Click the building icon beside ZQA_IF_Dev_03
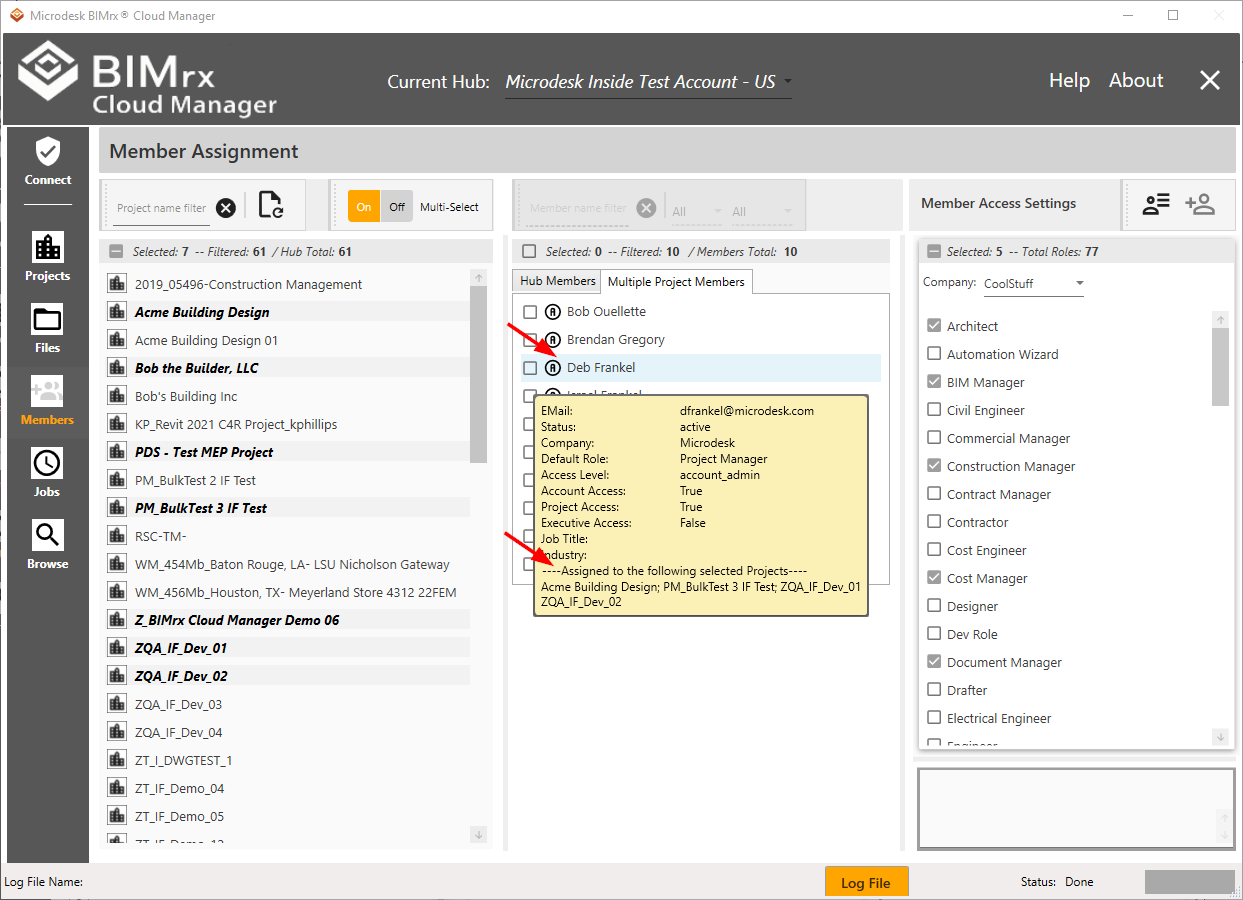The height and width of the screenshot is (900, 1243). pos(116,704)
